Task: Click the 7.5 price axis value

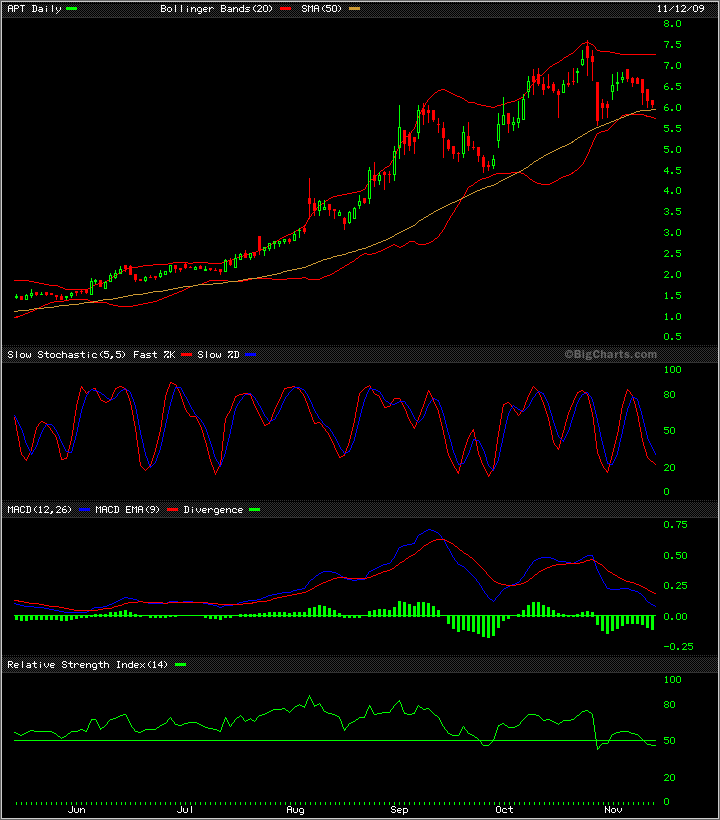Action: coord(672,45)
